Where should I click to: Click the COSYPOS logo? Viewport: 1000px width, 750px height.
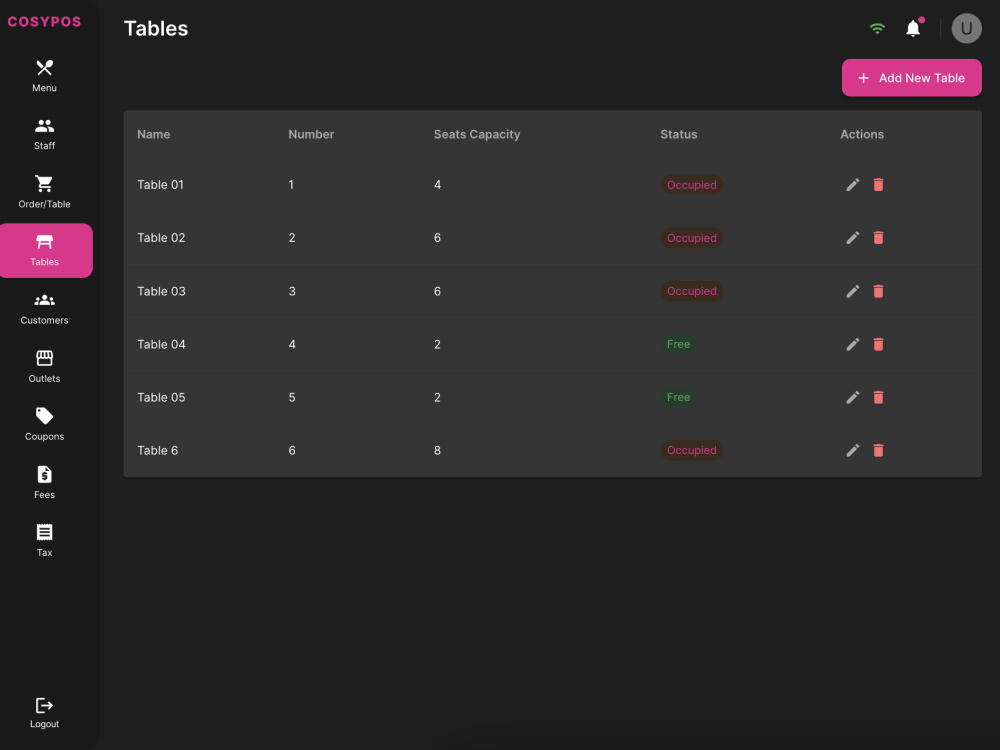(45, 22)
